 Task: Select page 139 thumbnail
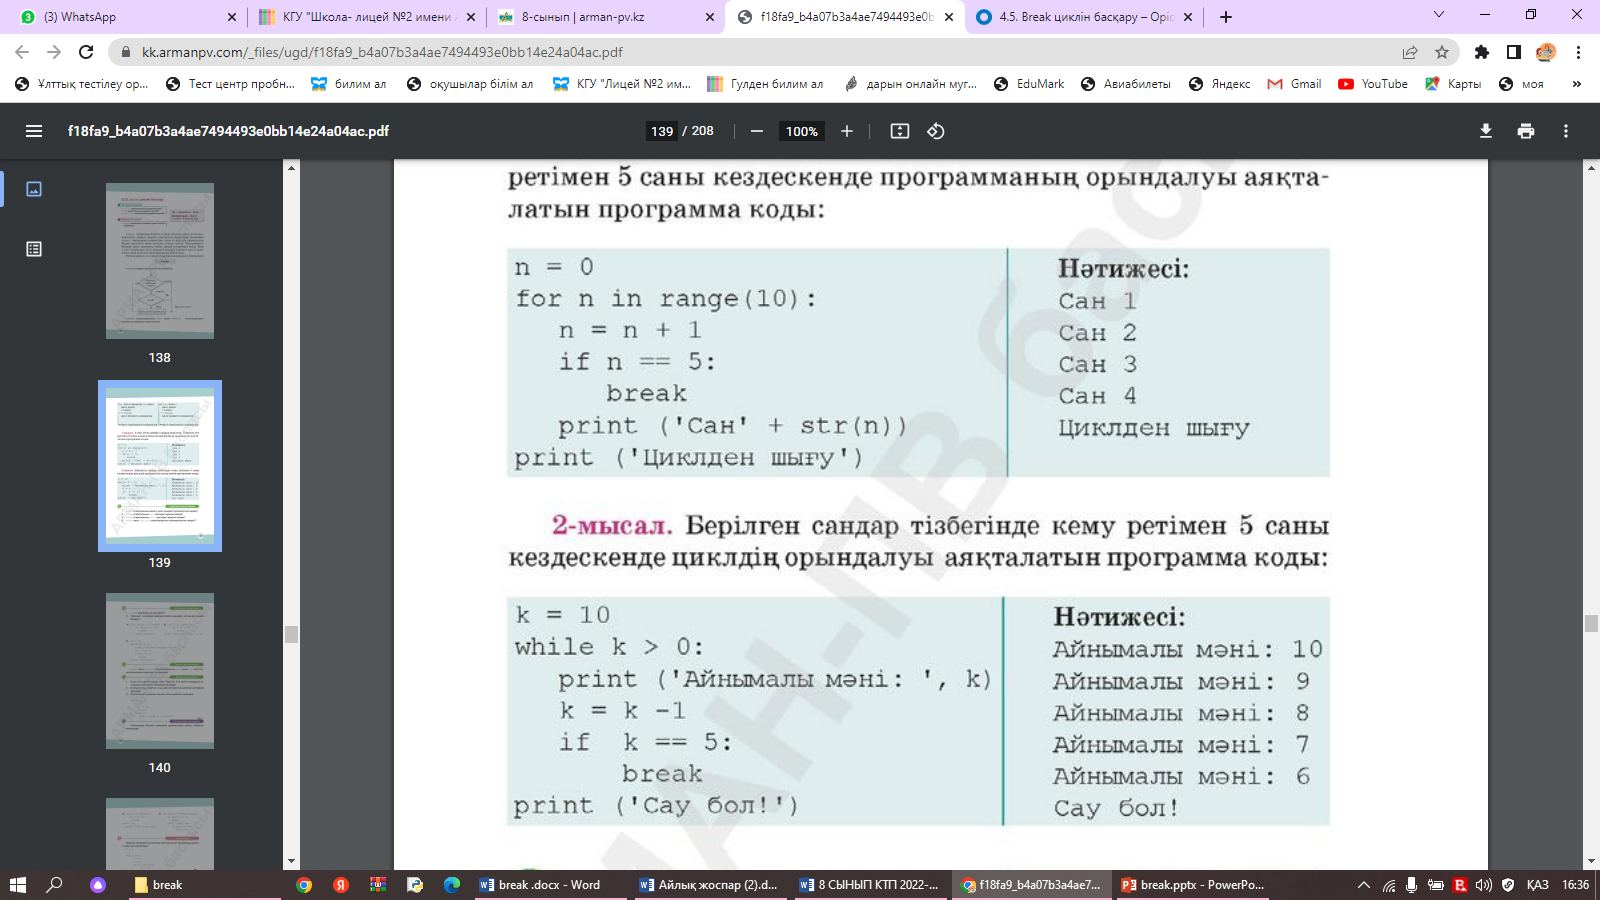coord(160,466)
